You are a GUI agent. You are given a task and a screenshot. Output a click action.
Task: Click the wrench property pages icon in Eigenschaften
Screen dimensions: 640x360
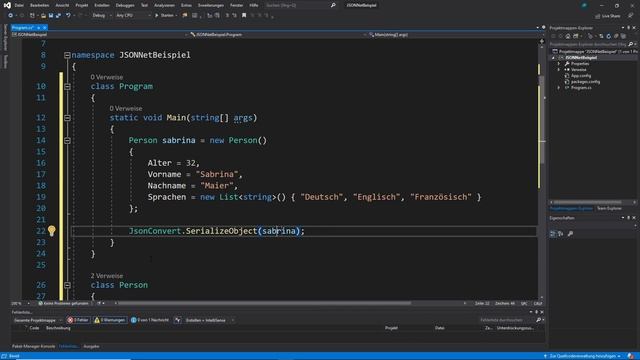click(x=570, y=234)
